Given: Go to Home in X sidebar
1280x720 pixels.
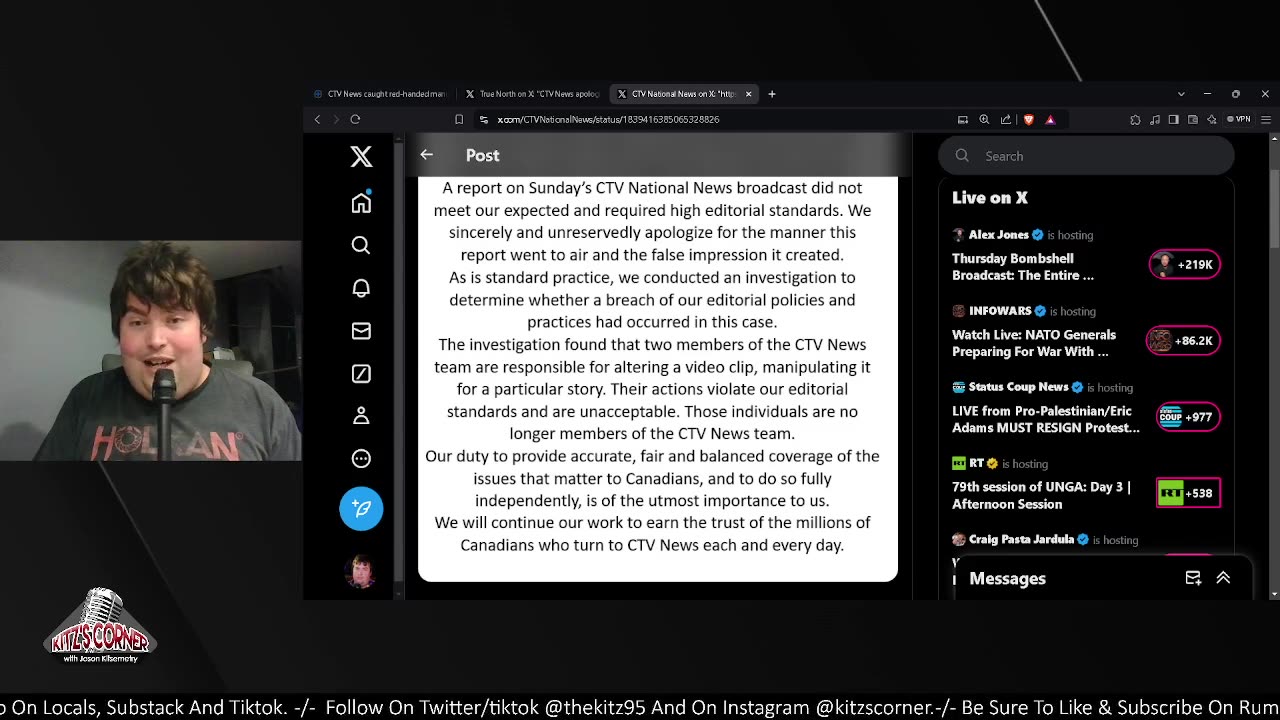Looking at the screenshot, I should pos(361,202).
